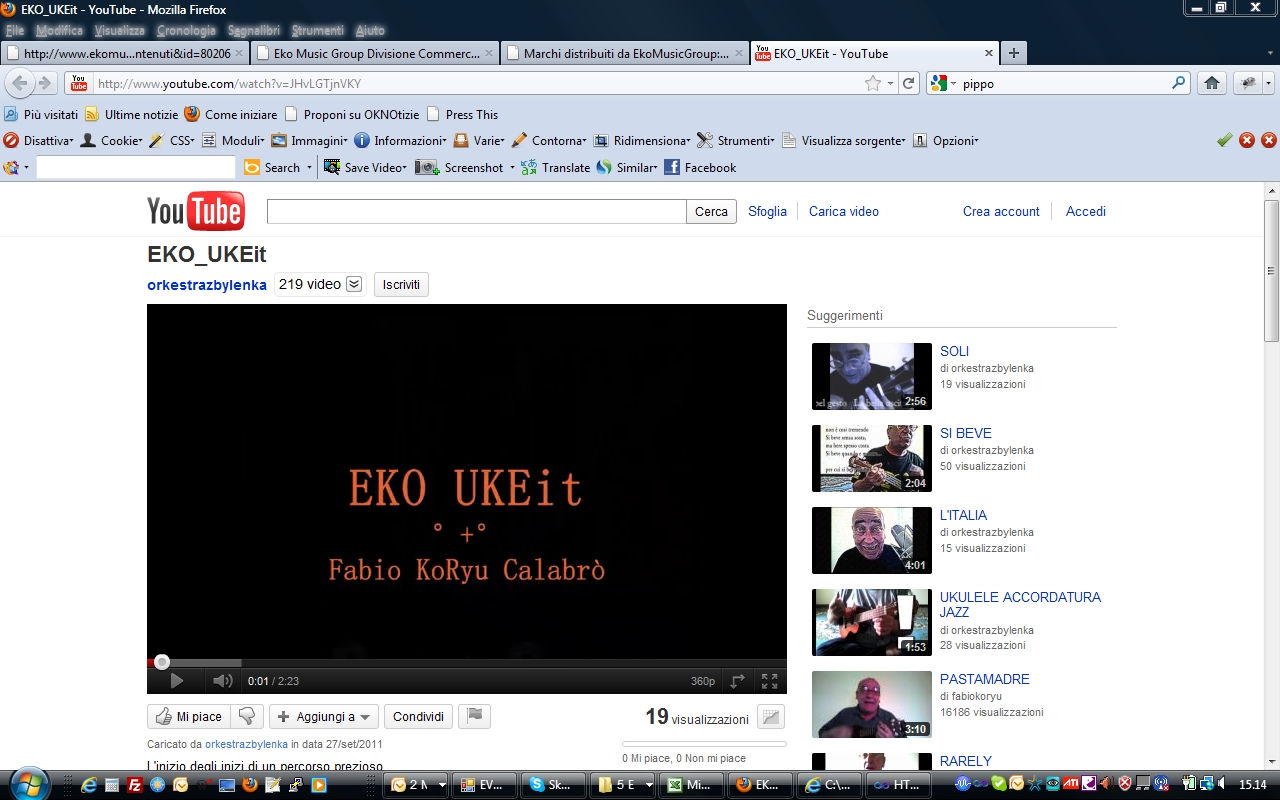Click the video progress scrubber handle
The width and height of the screenshot is (1280, 800).
(x=162, y=661)
